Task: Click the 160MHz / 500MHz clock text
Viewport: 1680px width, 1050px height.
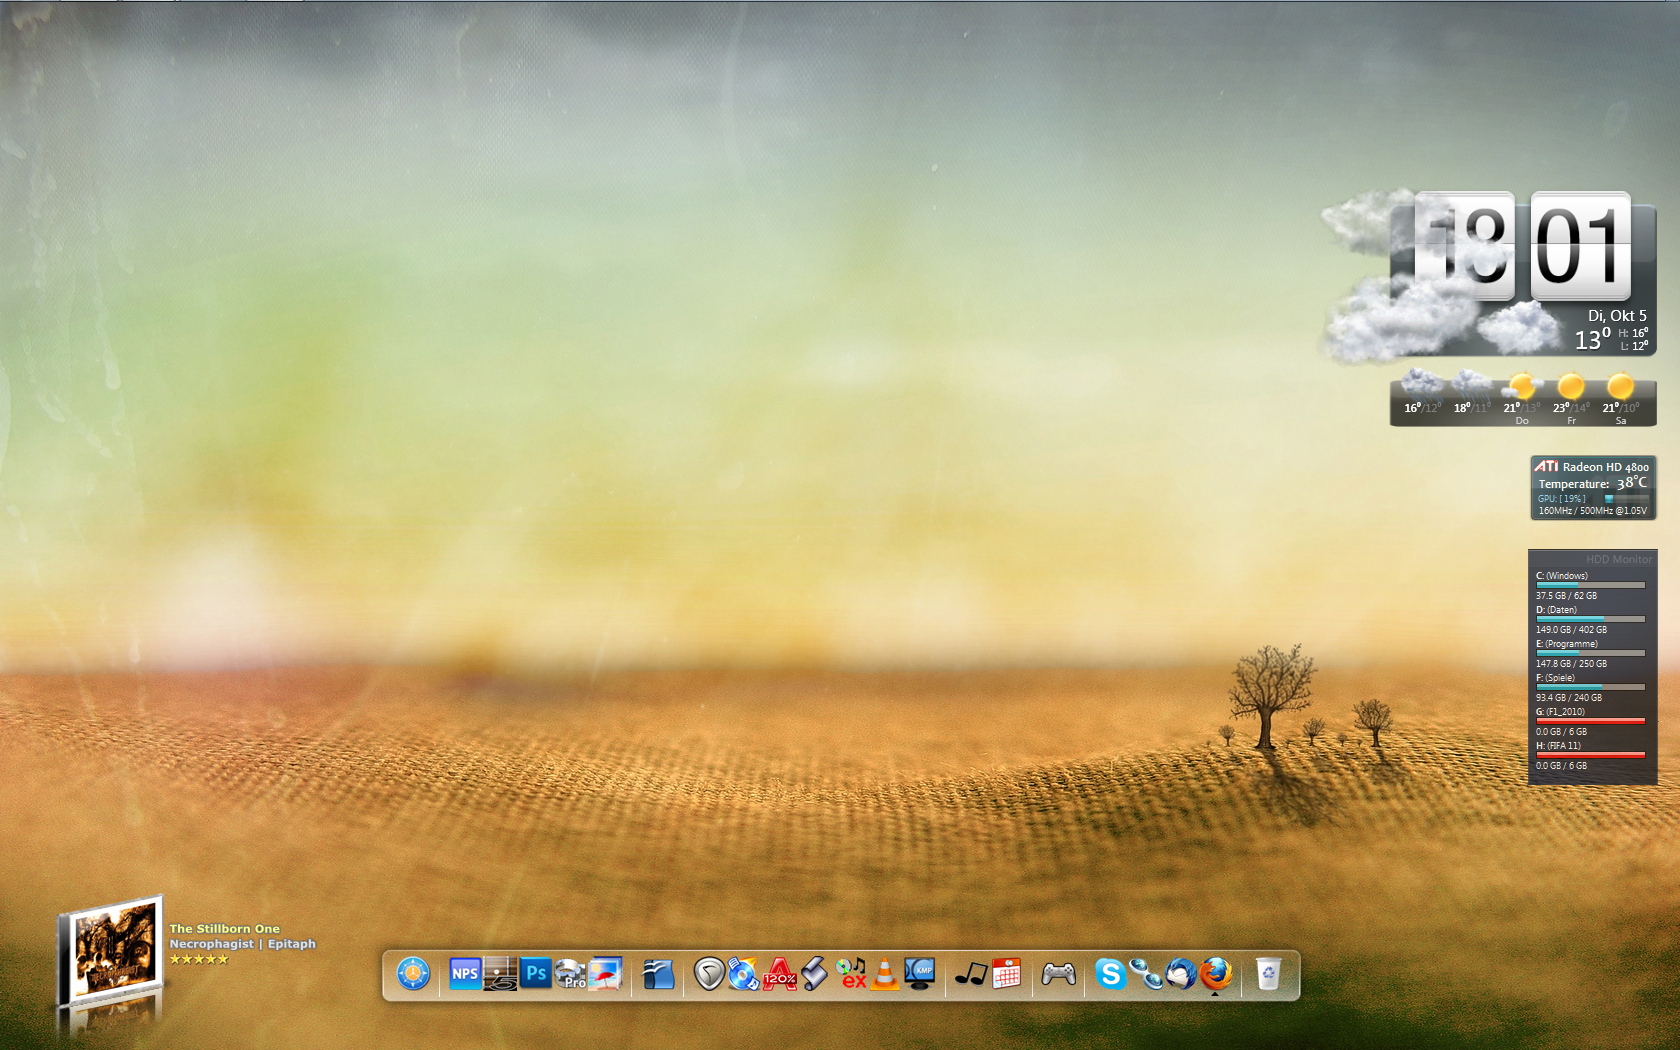Action: [1592, 511]
